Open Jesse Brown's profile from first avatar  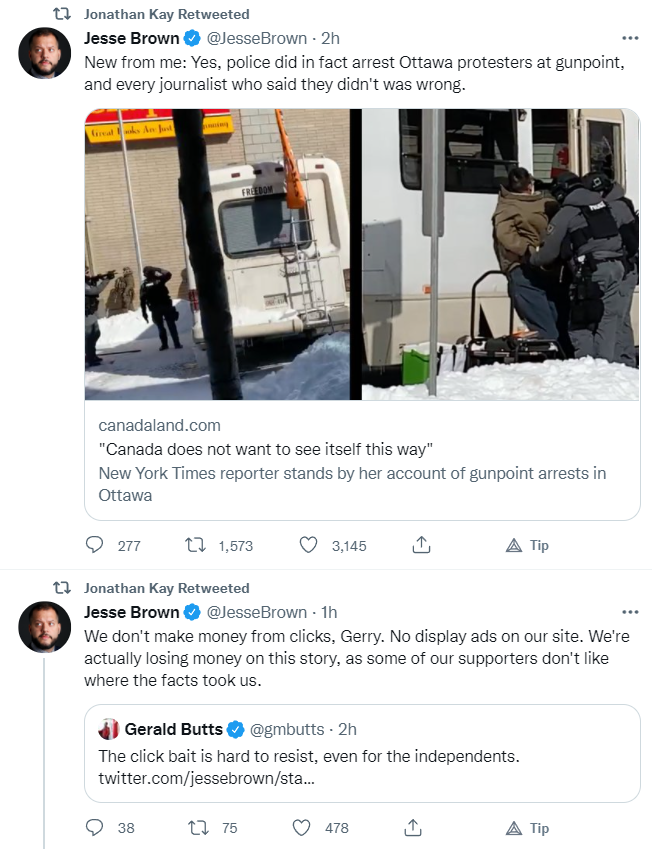coord(45,53)
